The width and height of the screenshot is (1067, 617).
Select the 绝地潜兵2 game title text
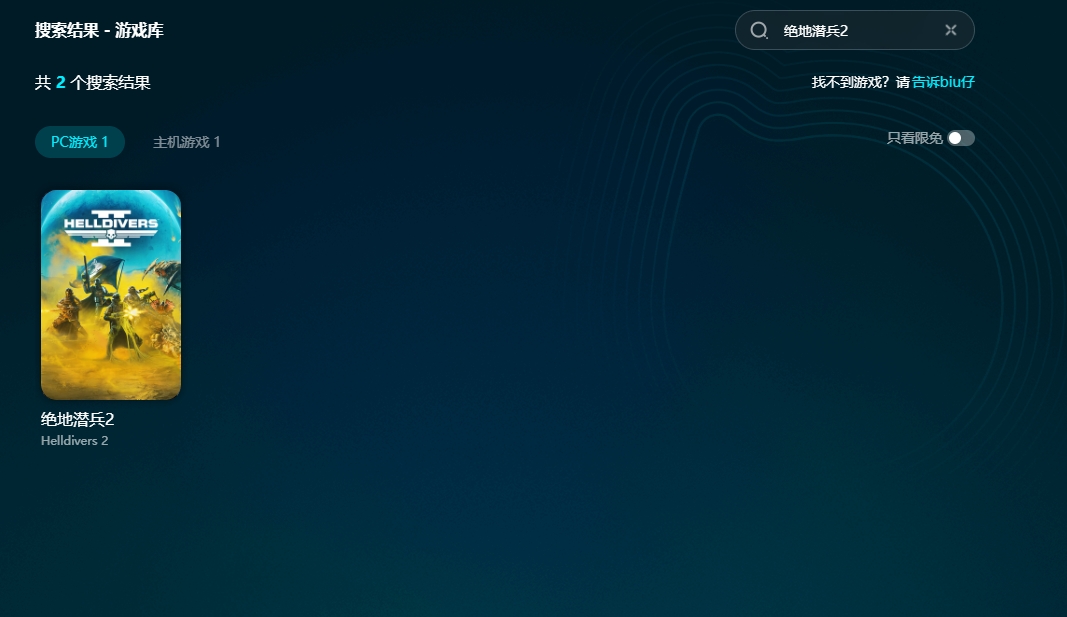tap(78, 419)
